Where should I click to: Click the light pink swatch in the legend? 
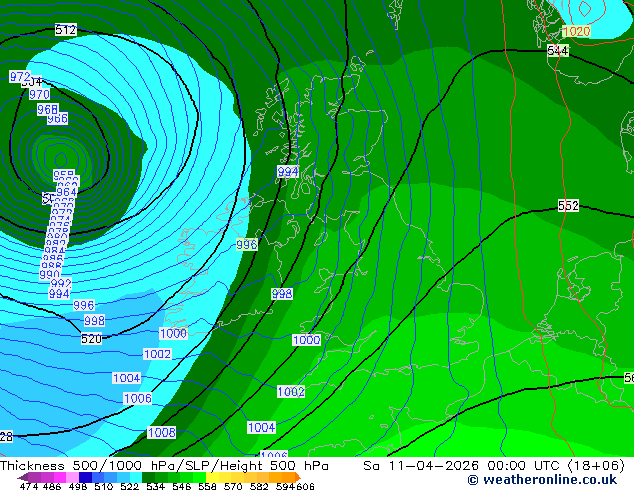72,477
